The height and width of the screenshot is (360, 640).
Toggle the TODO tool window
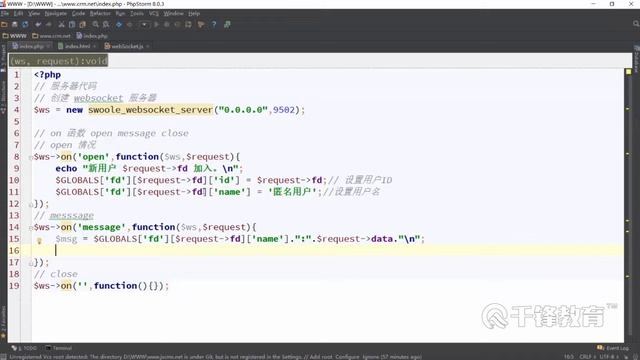coord(24,348)
